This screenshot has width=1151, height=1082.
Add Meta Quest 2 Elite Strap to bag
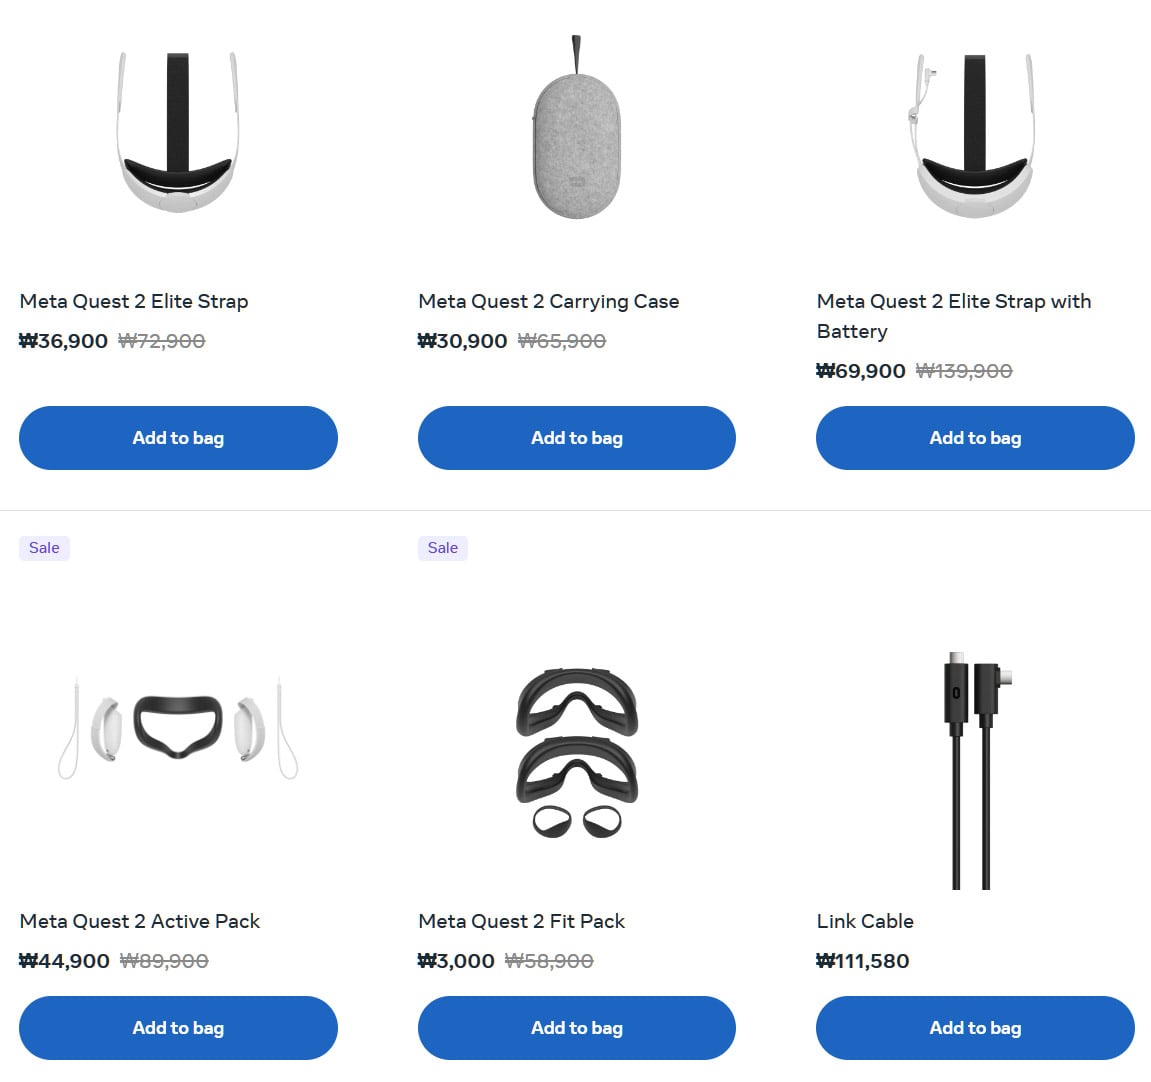coord(178,437)
